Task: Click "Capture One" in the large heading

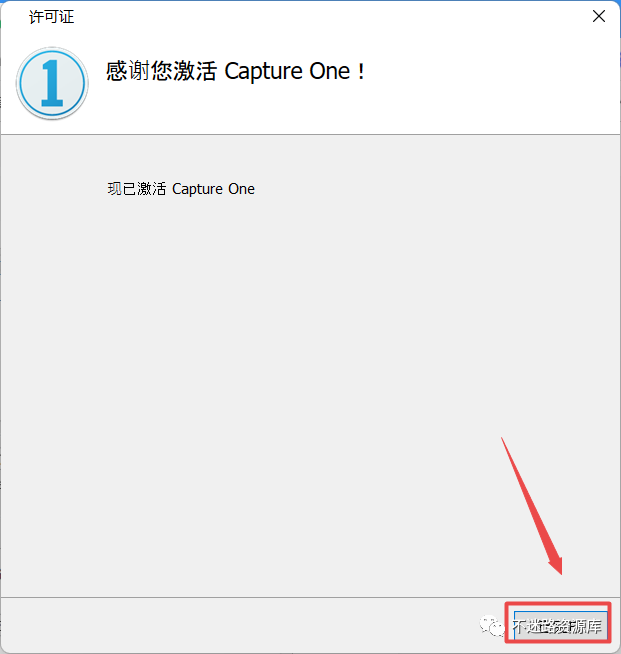Action: click(287, 72)
